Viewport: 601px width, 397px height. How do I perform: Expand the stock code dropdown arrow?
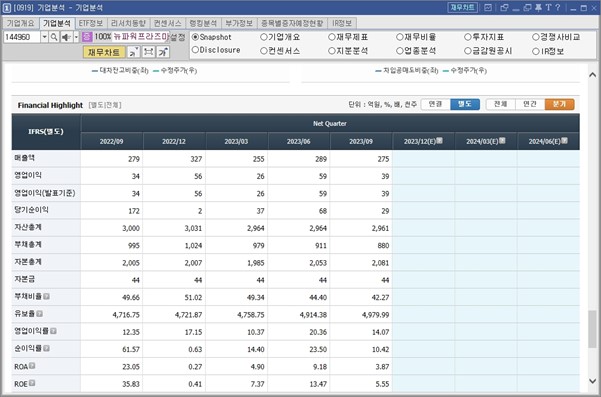click(x=44, y=37)
